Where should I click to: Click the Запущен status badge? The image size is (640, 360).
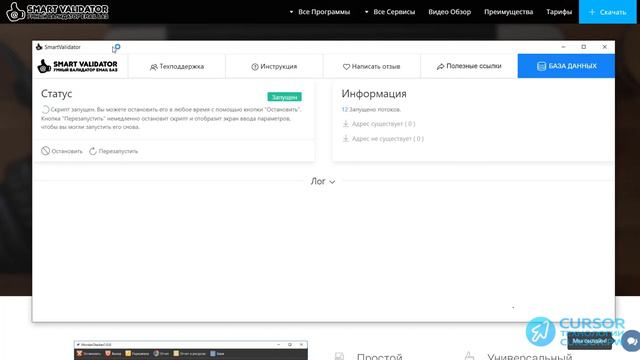pyautogui.click(x=284, y=97)
